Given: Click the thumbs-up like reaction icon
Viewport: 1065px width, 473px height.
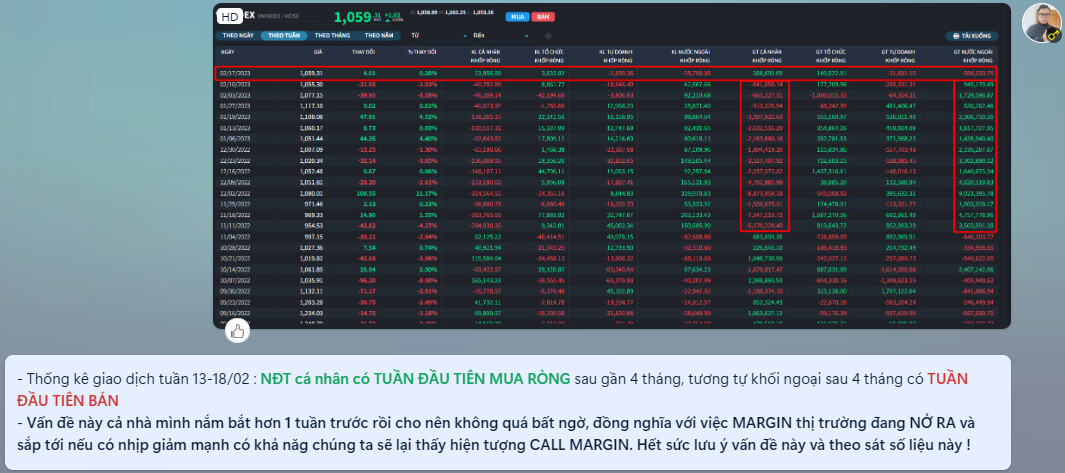Looking at the screenshot, I should click(238, 331).
